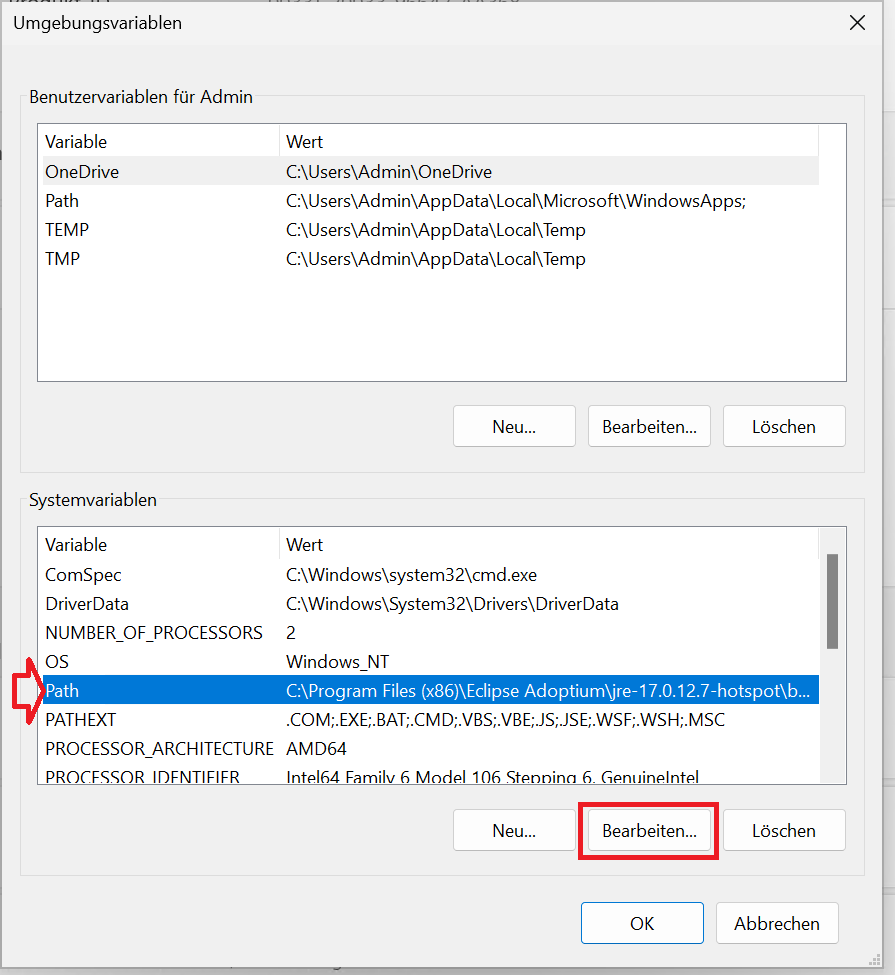This screenshot has width=895, height=975.
Task: Click the C:\Users\Admin\OneDrive value
Action: click(x=389, y=172)
